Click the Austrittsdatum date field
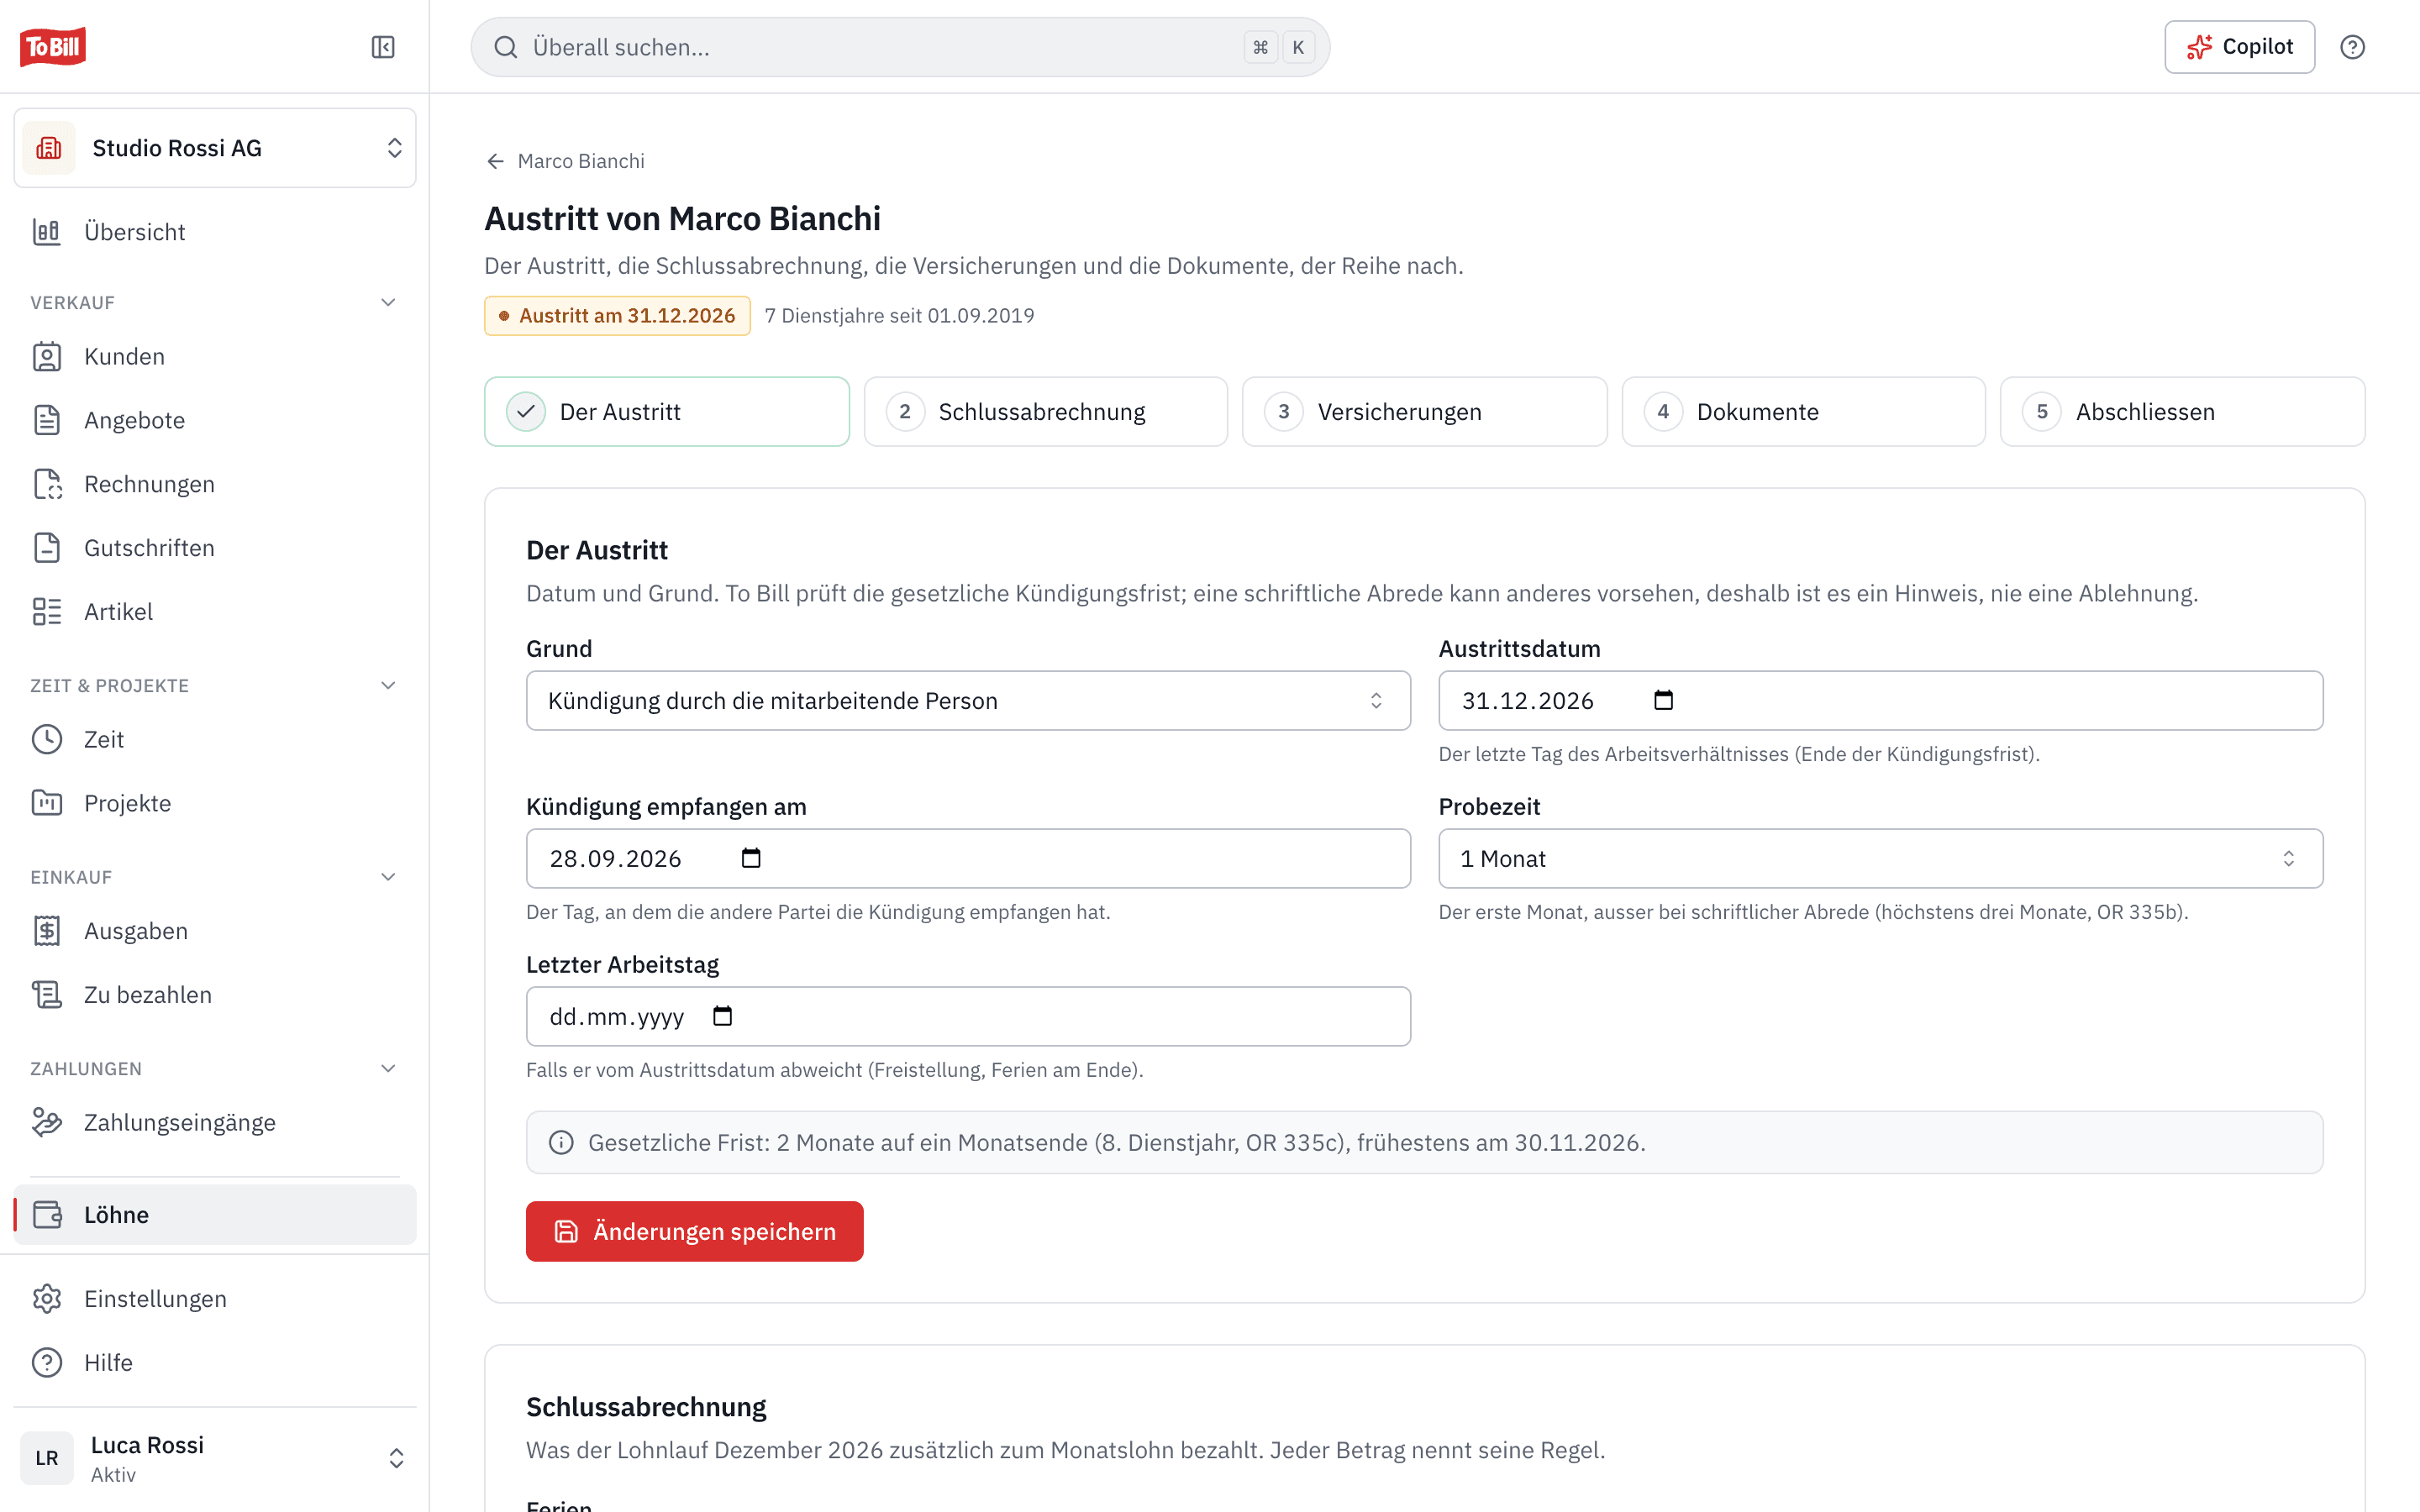Screen dimensions: 2420x1512 click(1880, 700)
